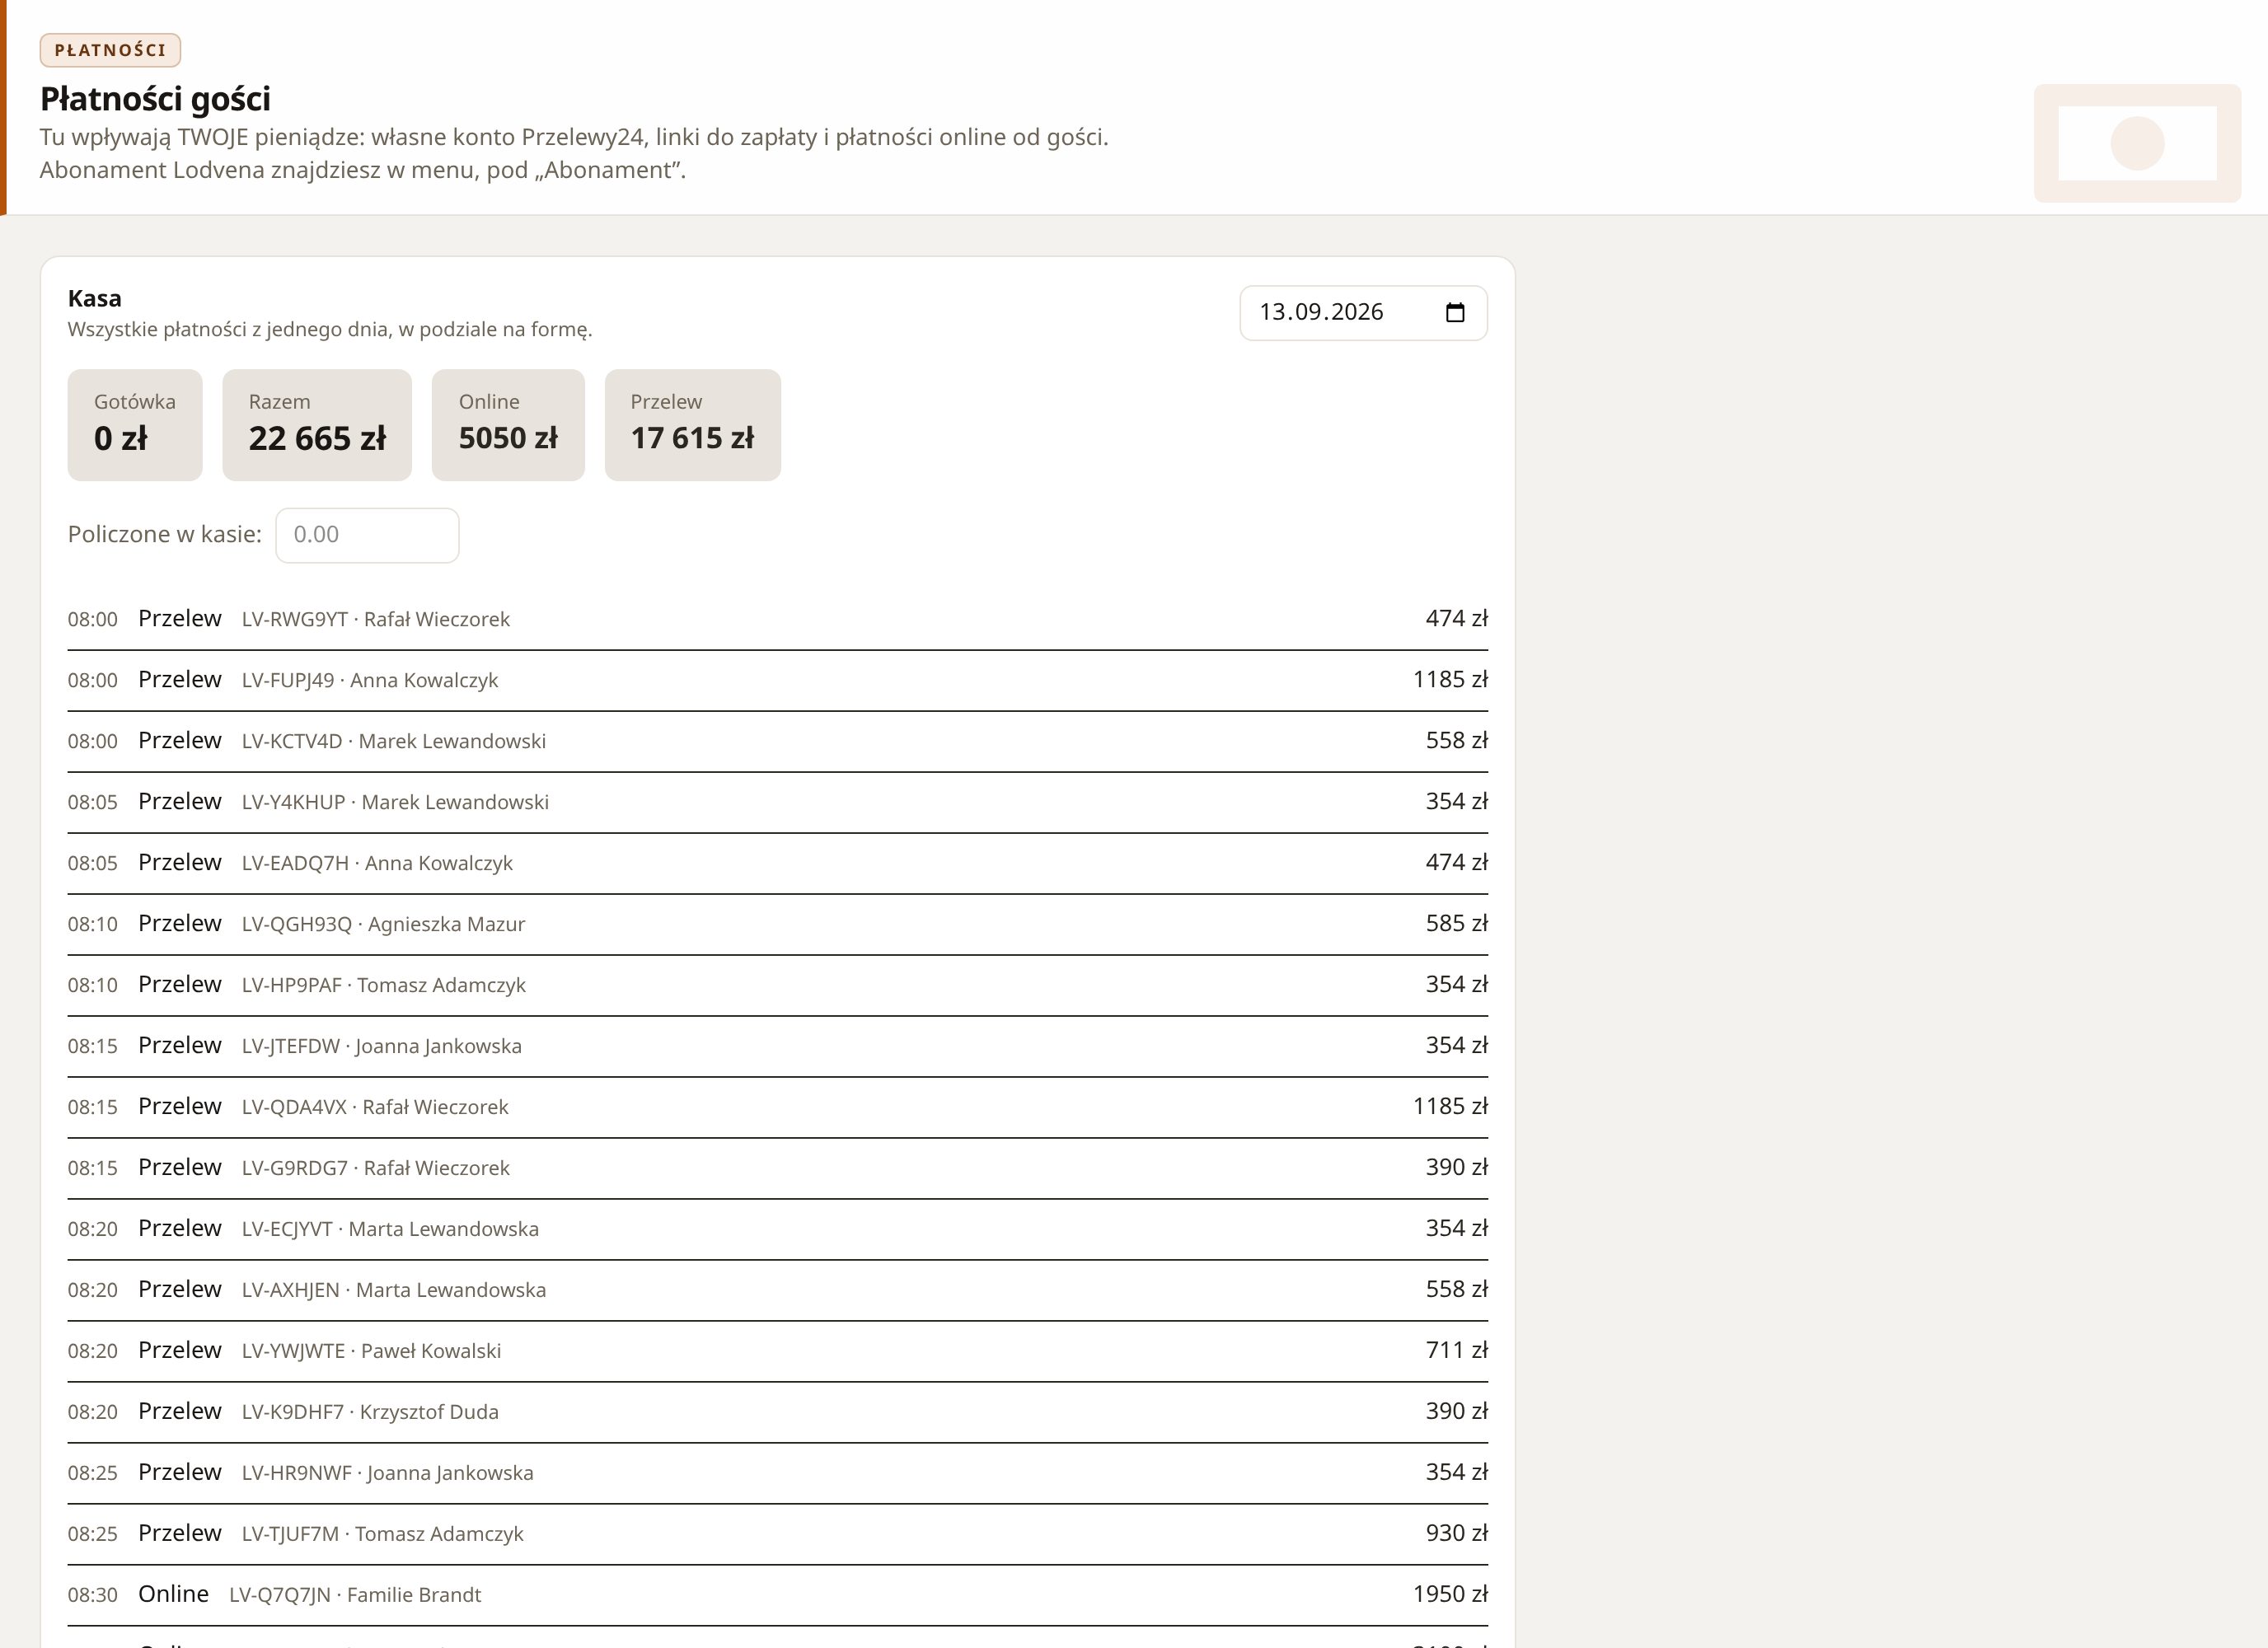Click the 1950 zł amount for Familie Brandt

click(x=1450, y=1594)
